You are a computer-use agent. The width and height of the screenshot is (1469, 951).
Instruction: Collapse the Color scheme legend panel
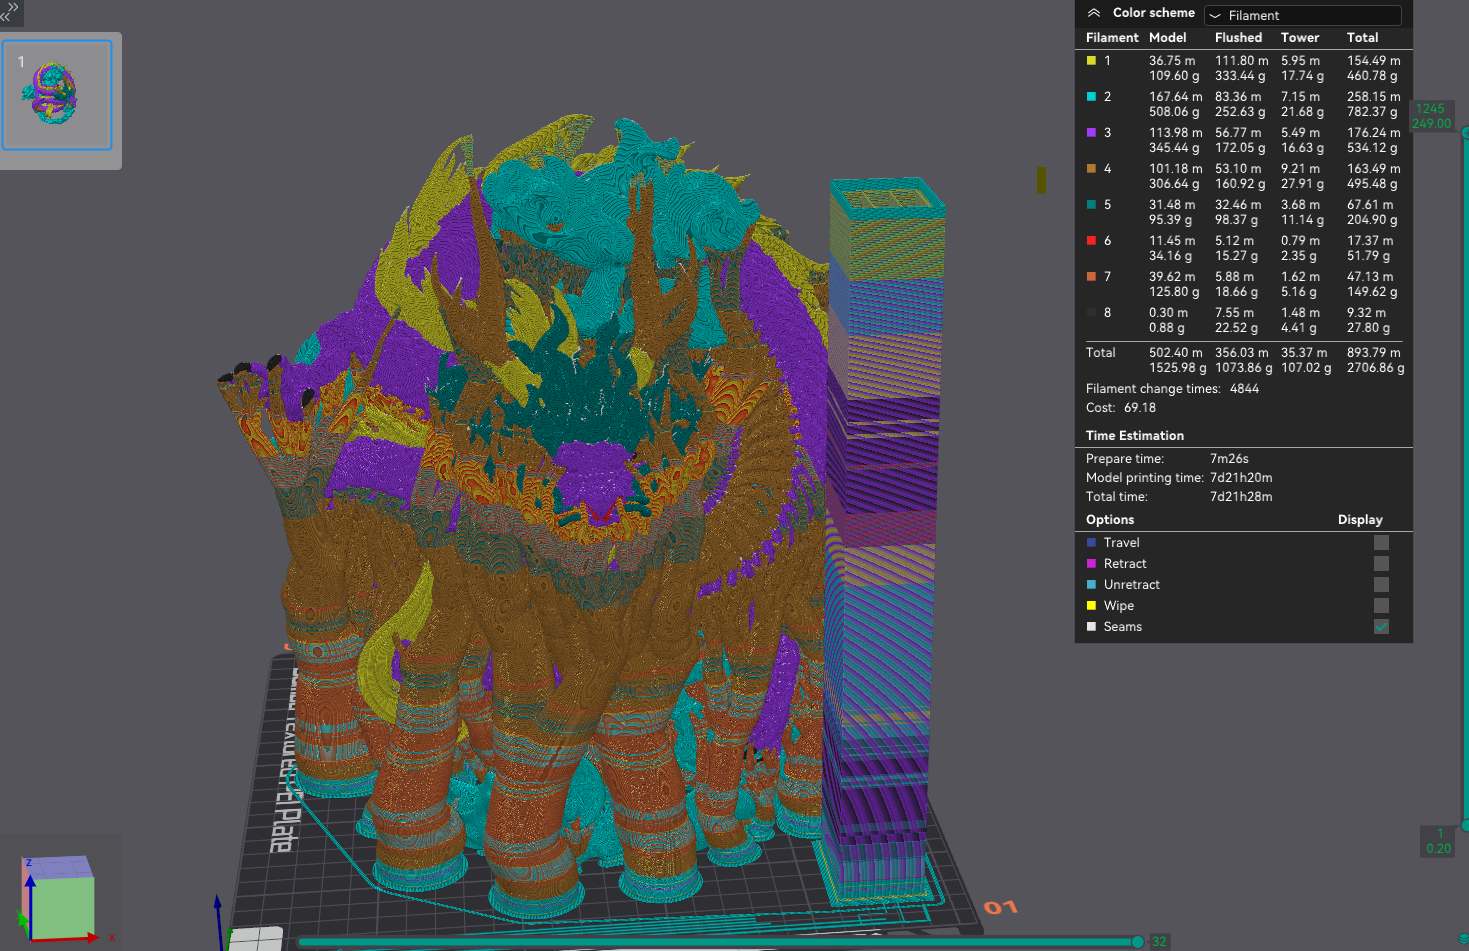tap(1094, 13)
